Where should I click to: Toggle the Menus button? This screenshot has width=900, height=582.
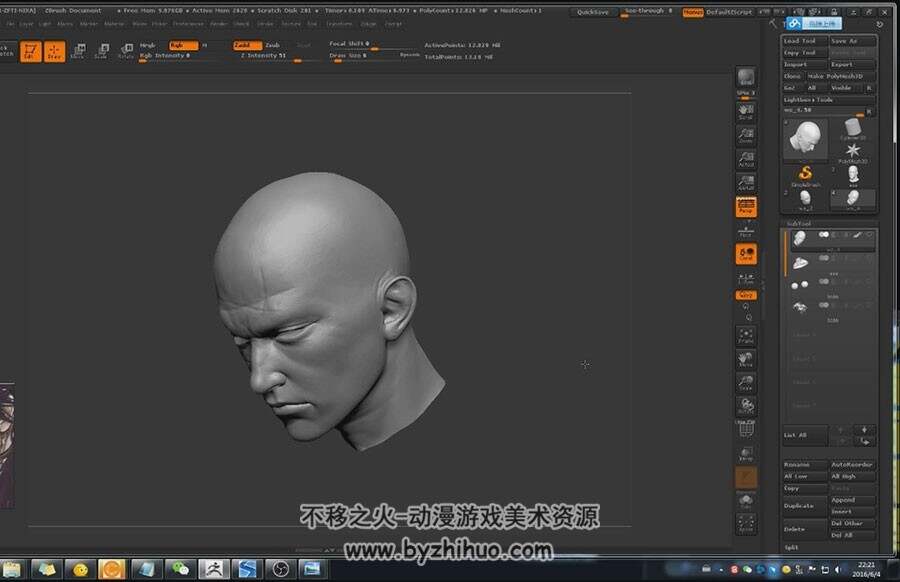click(693, 12)
